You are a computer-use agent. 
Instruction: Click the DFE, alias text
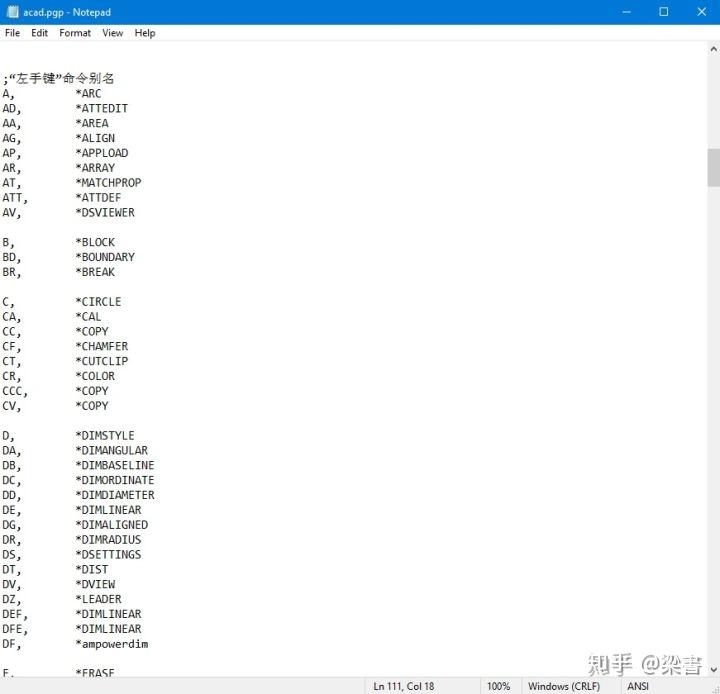(15, 629)
